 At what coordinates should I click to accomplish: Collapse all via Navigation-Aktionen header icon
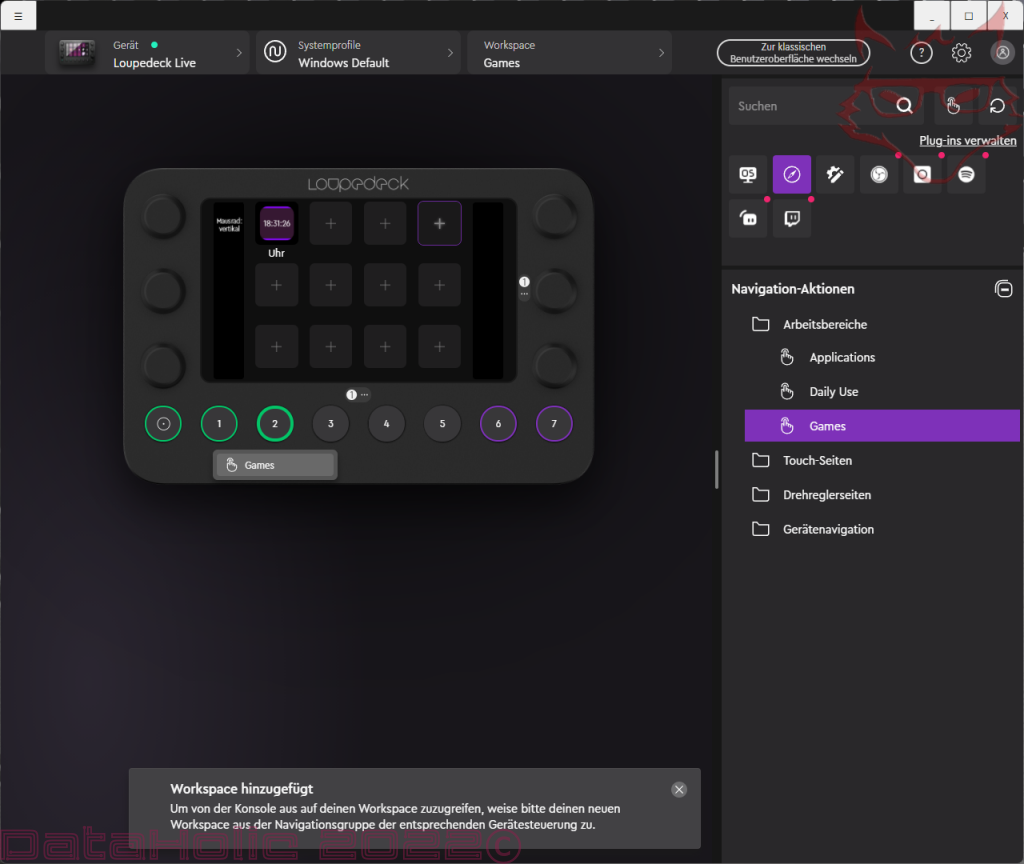[1003, 289]
